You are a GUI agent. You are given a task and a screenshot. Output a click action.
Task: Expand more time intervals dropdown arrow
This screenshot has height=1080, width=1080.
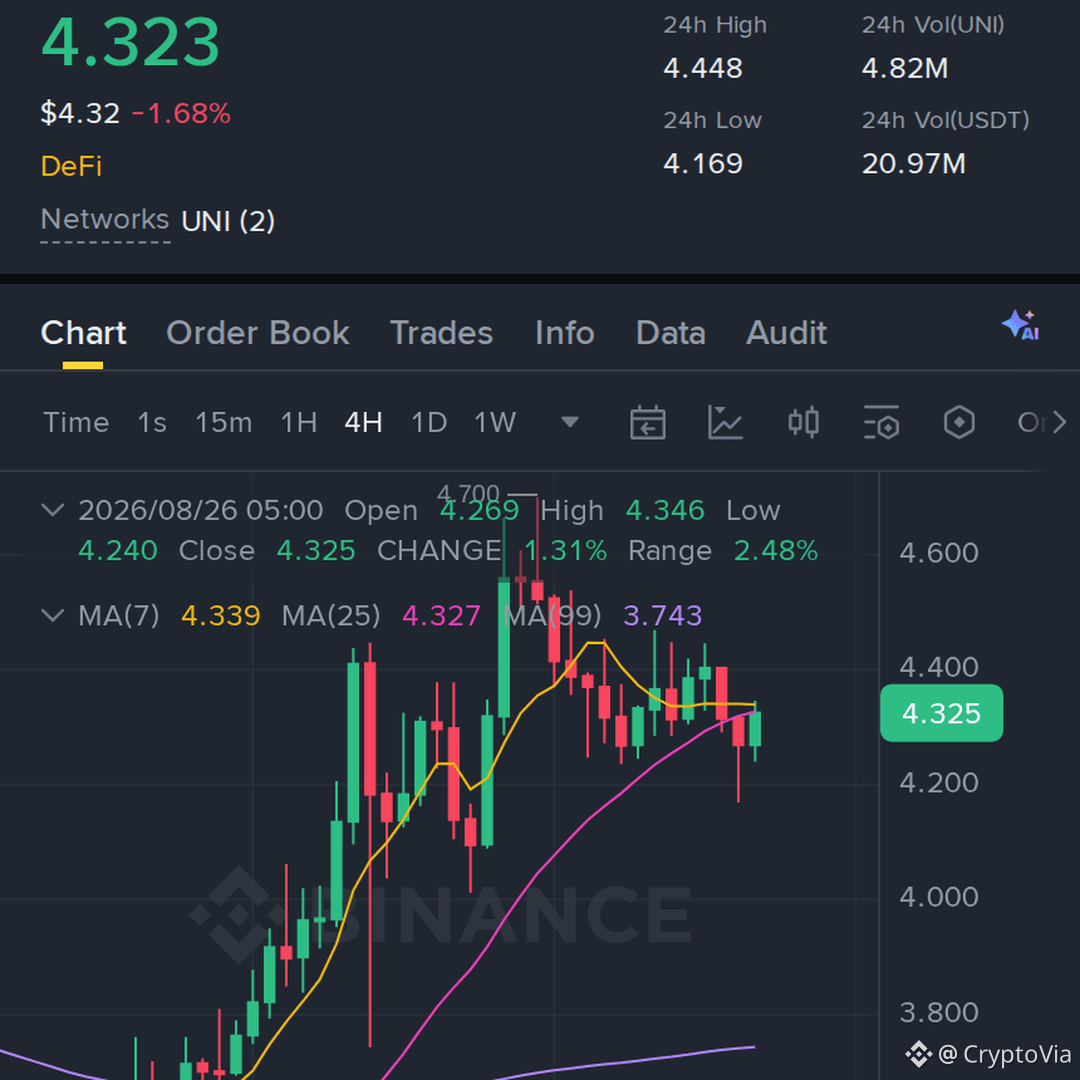point(570,422)
